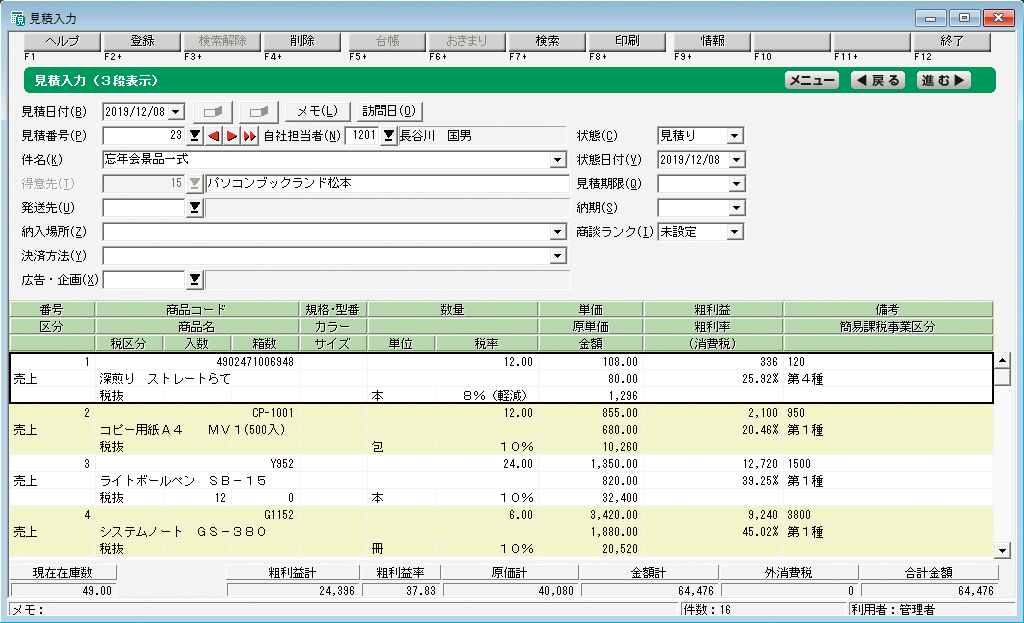Image resolution: width=1024 pixels, height=623 pixels.
Task: Open the 商談ランク dropdown
Action: click(735, 232)
